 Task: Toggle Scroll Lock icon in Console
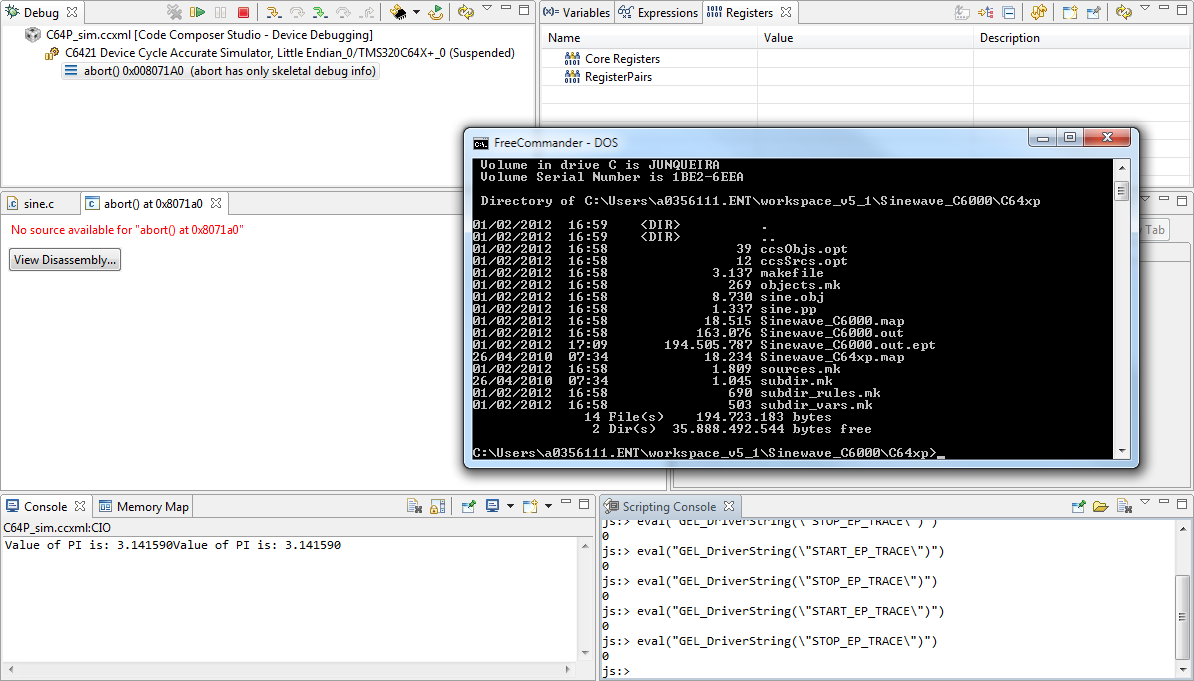click(438, 507)
